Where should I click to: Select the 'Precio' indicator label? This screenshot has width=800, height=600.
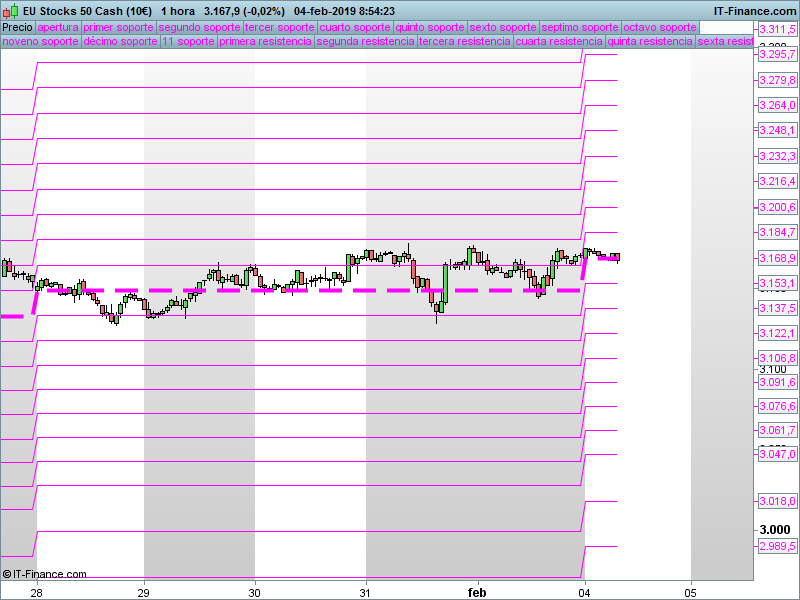pos(17,27)
